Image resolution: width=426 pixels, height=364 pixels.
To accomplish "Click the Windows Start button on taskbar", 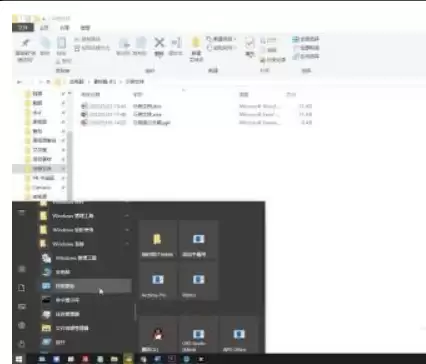I will (x=19, y=359).
